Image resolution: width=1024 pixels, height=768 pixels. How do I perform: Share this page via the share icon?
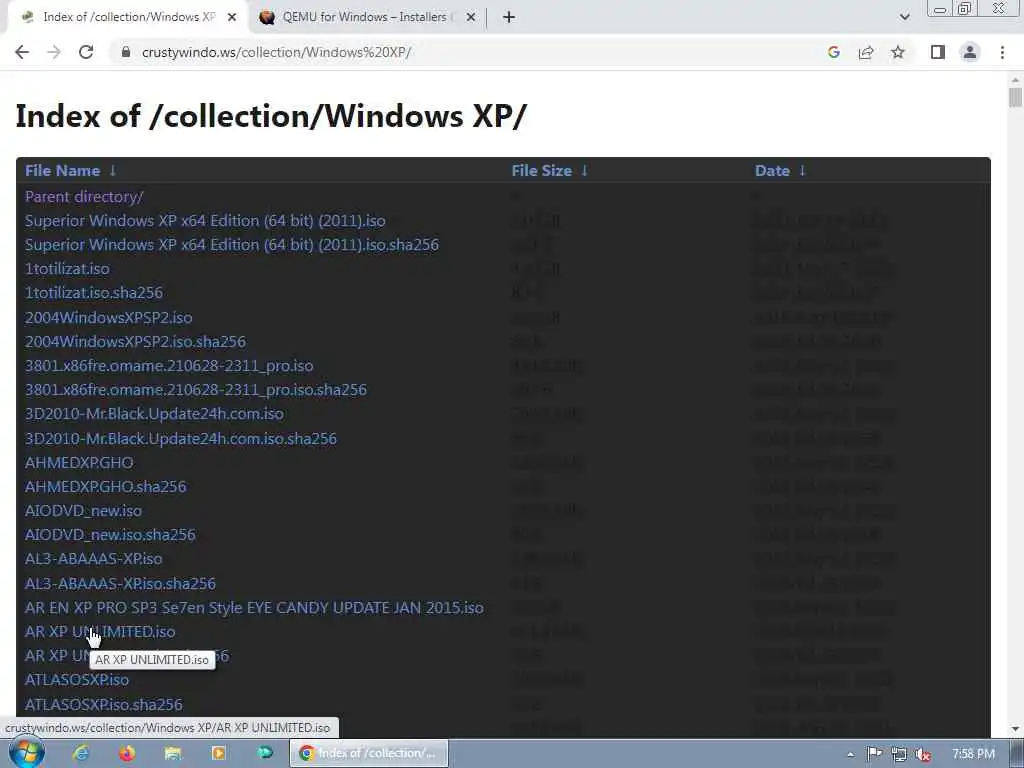click(866, 52)
